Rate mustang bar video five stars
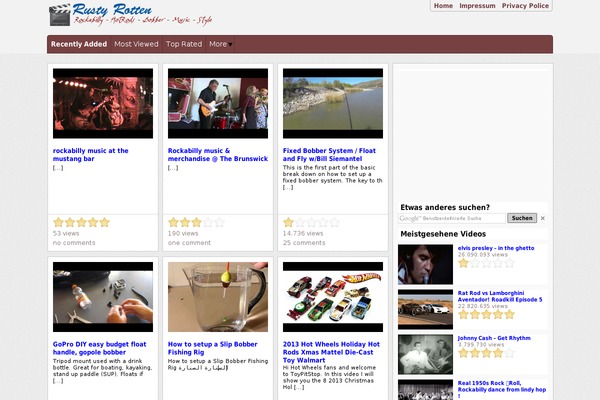This screenshot has height=400, width=600. pyautogui.click(x=104, y=222)
